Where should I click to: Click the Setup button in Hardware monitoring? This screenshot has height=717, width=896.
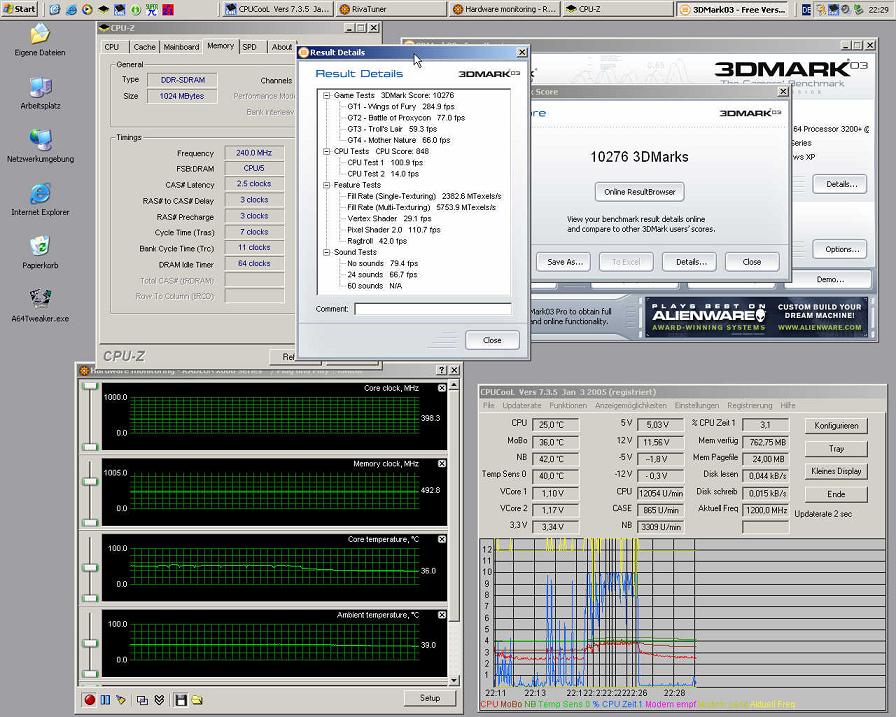[430, 698]
